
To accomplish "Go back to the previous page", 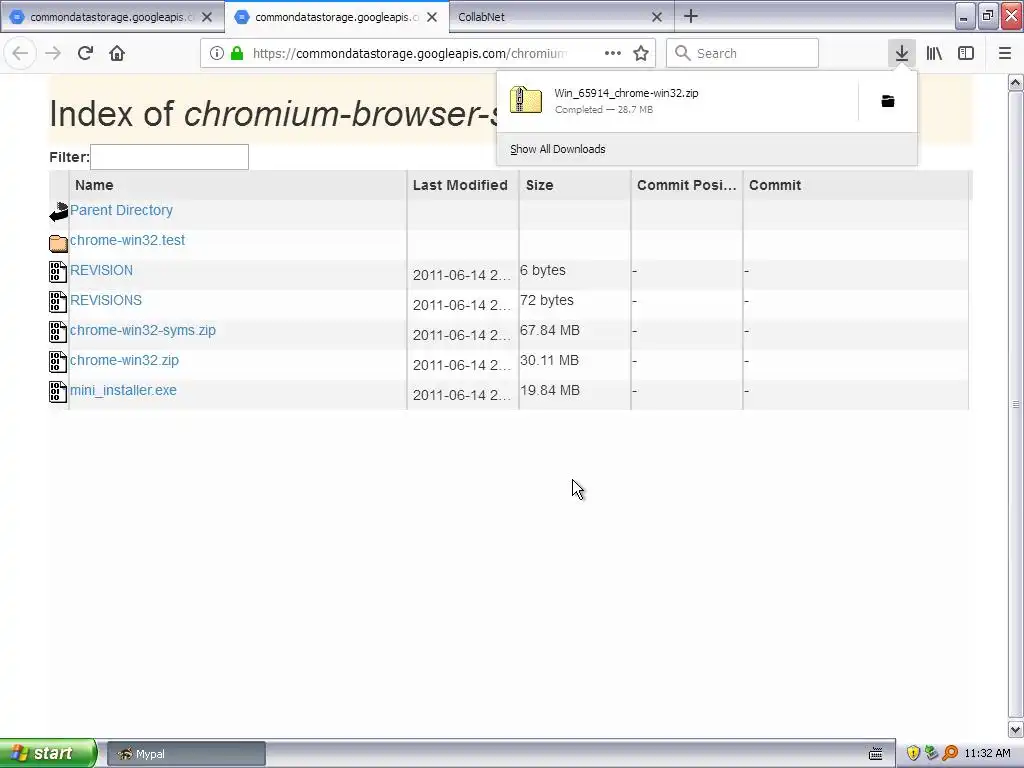I will click(20, 53).
